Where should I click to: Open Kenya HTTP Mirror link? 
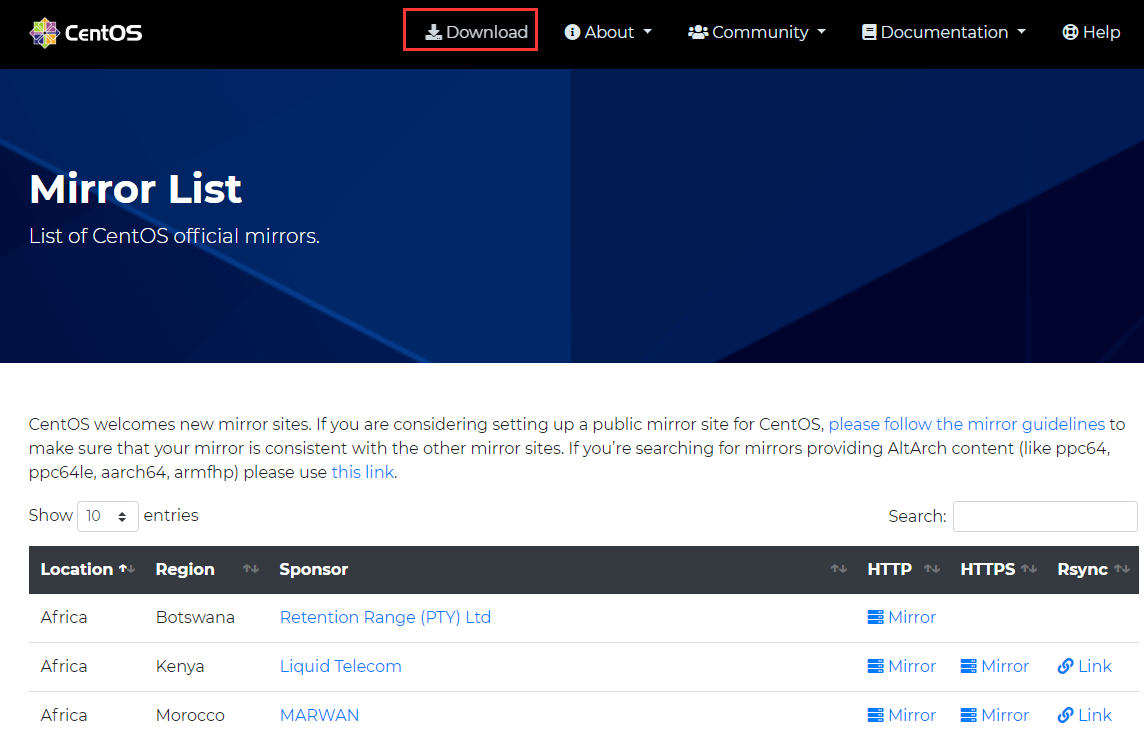click(x=902, y=666)
